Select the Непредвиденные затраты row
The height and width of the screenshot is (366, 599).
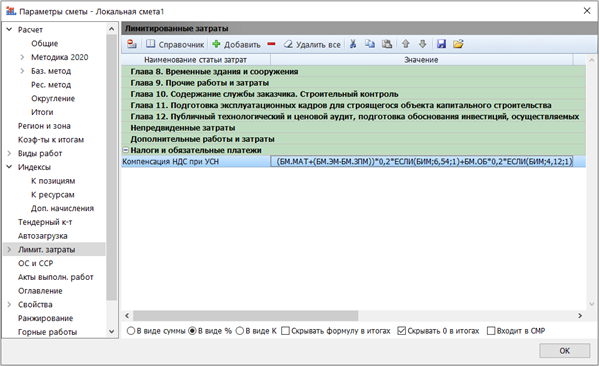[353, 128]
